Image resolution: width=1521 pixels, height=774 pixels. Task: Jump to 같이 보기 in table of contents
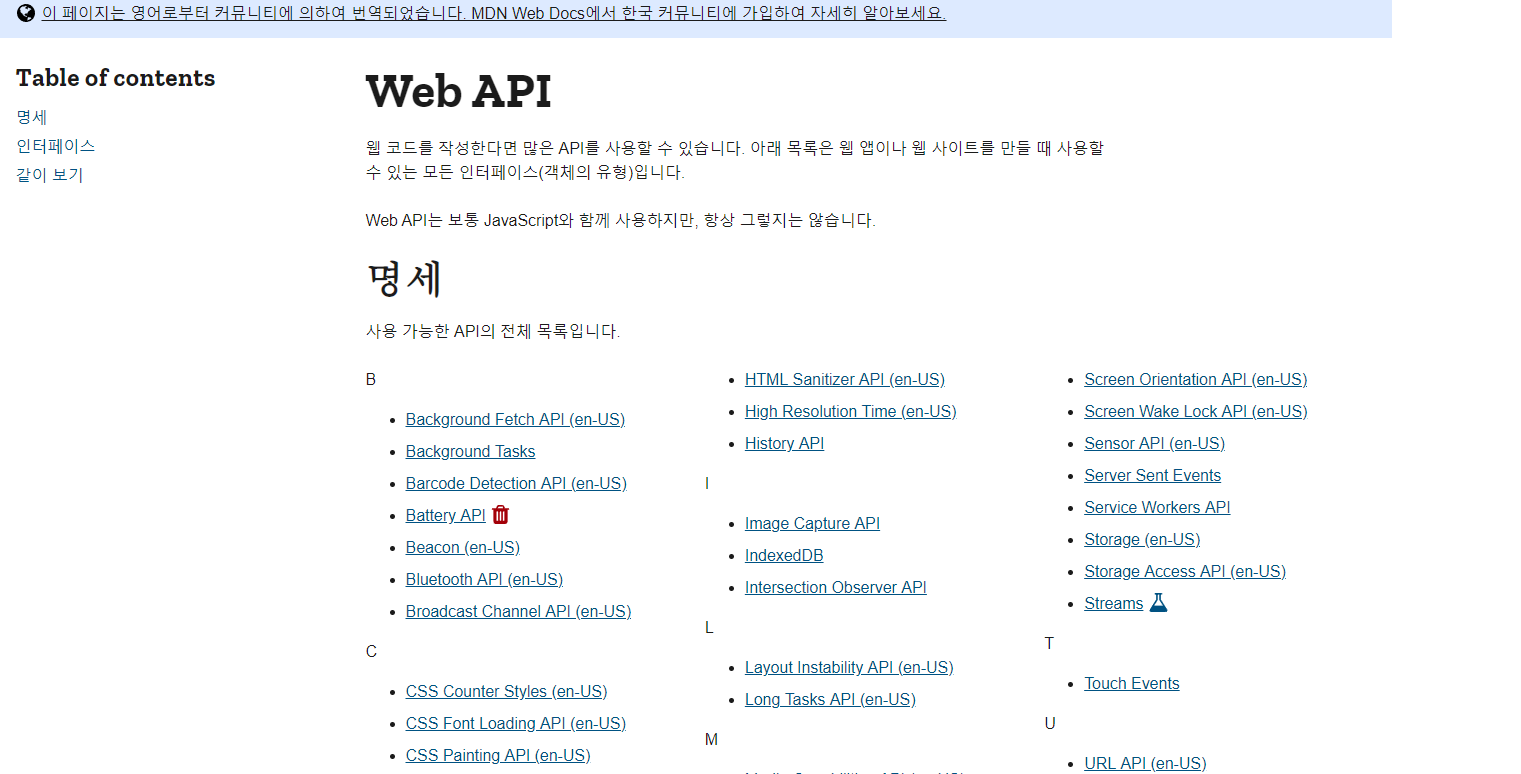(x=50, y=175)
